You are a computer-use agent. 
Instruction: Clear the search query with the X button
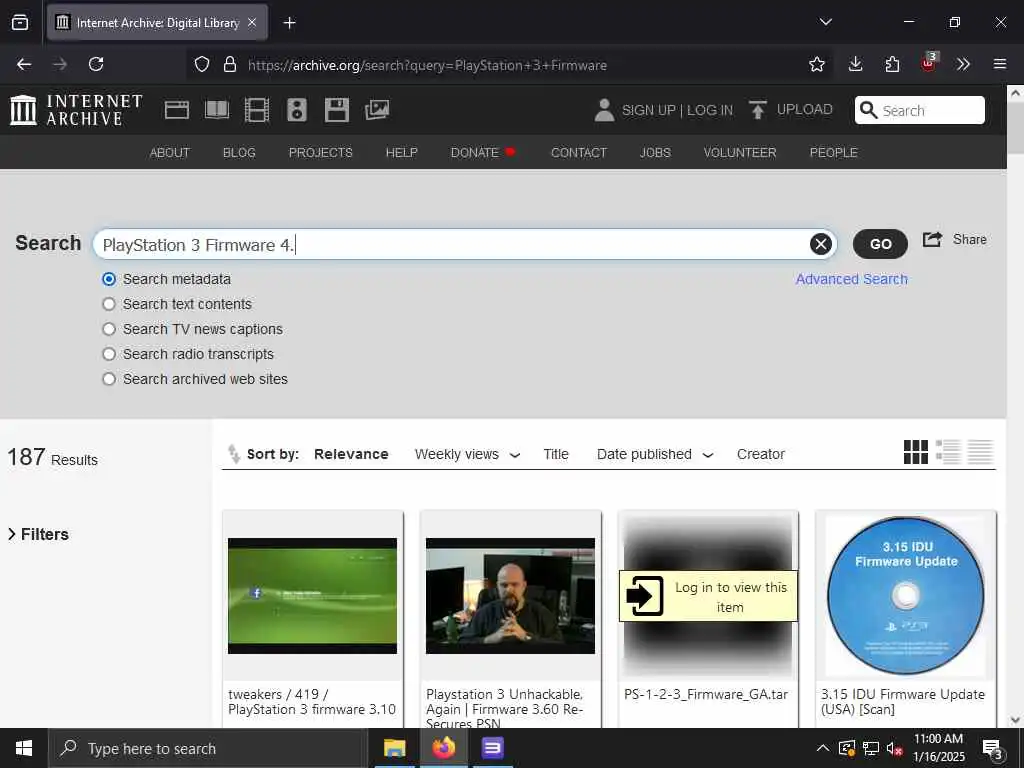tap(821, 244)
